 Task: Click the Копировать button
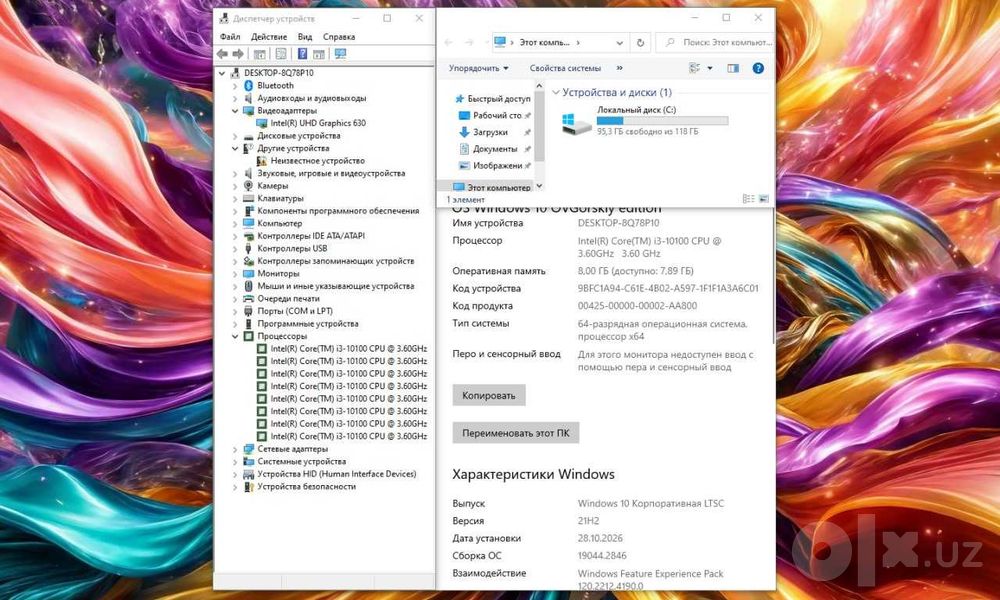coord(489,395)
